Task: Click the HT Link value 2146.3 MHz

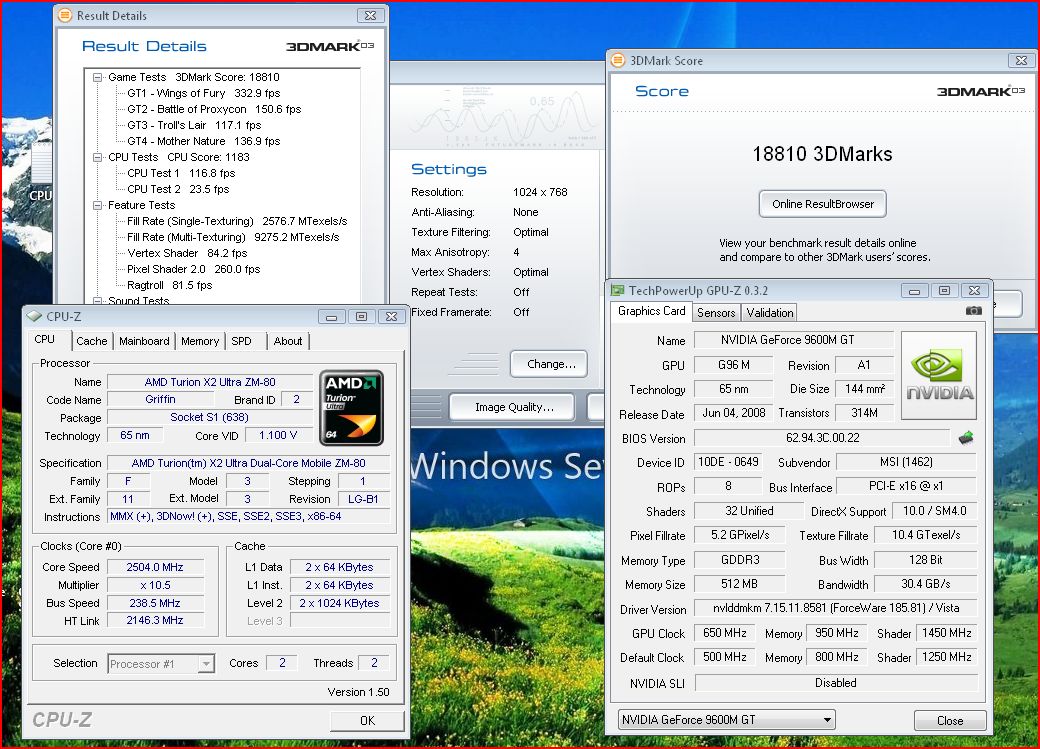Action: [x=155, y=620]
